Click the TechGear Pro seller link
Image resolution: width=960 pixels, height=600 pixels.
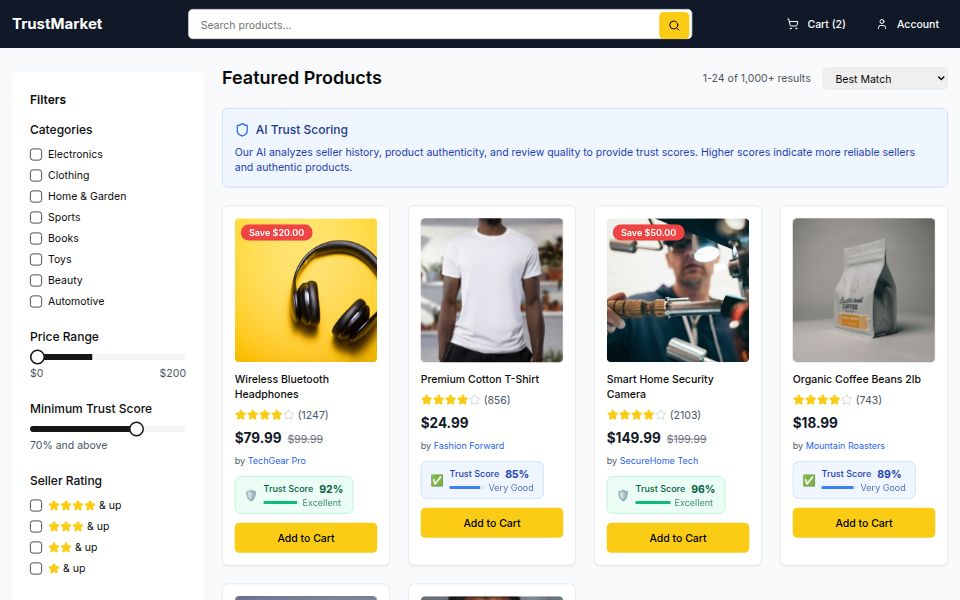point(278,460)
